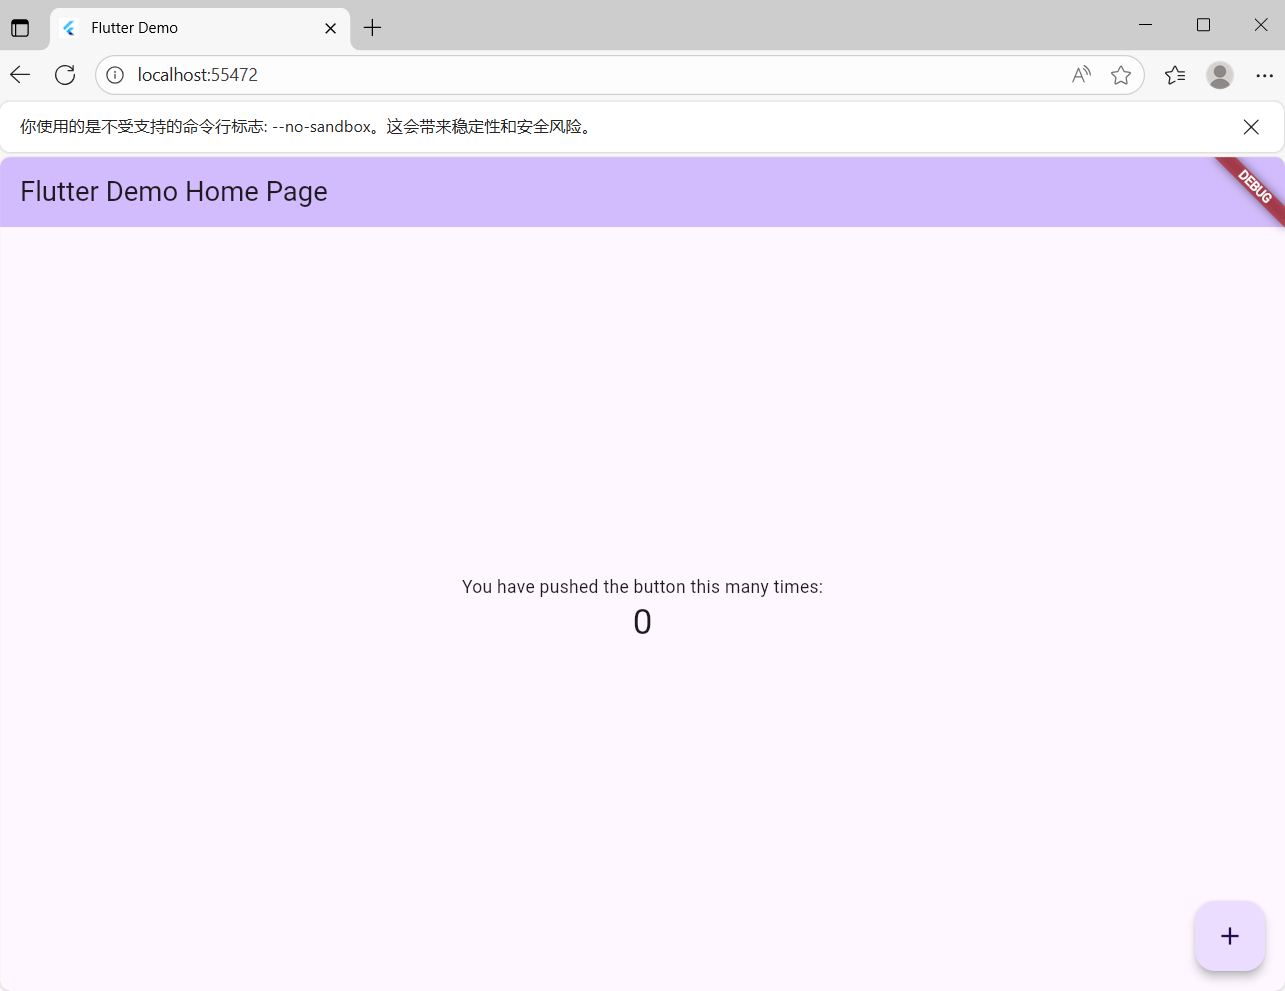The height and width of the screenshot is (991, 1285).
Task: Click the floating plus increment button
Action: click(1230, 936)
